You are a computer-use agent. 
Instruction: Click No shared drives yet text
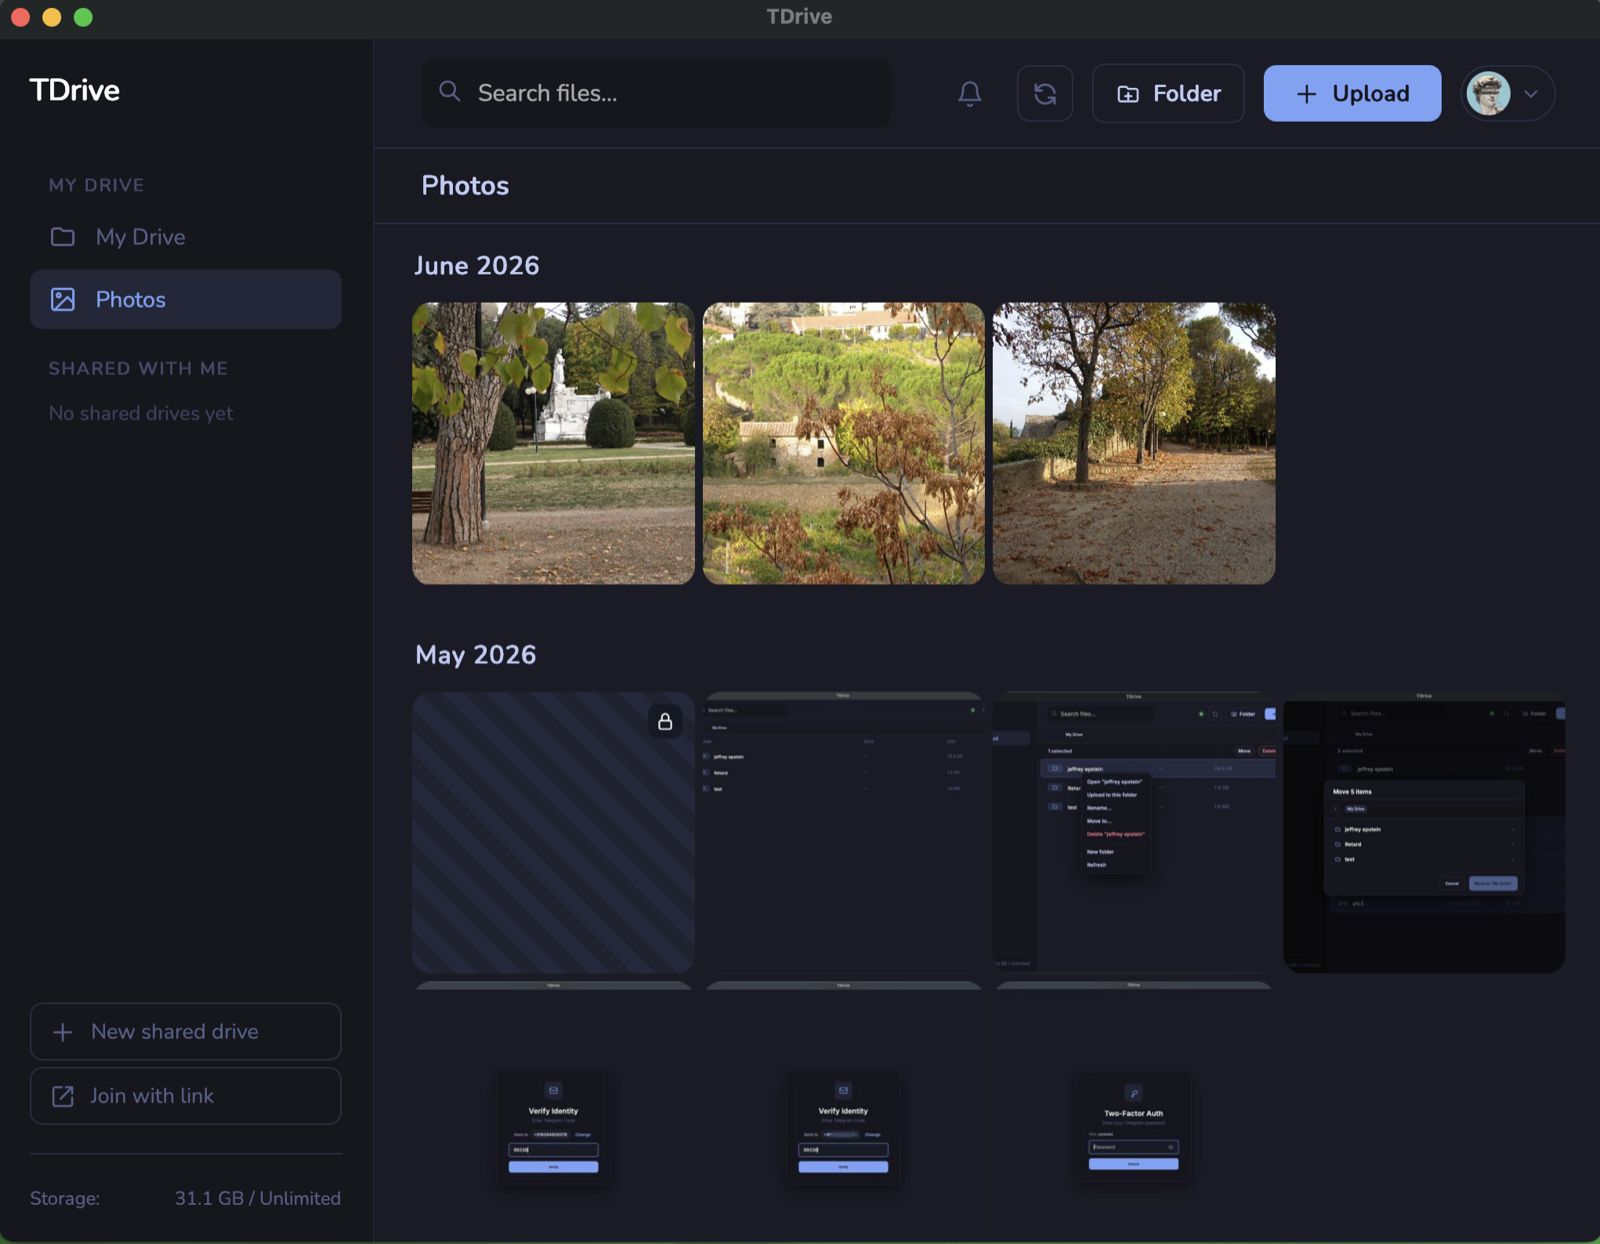point(141,413)
